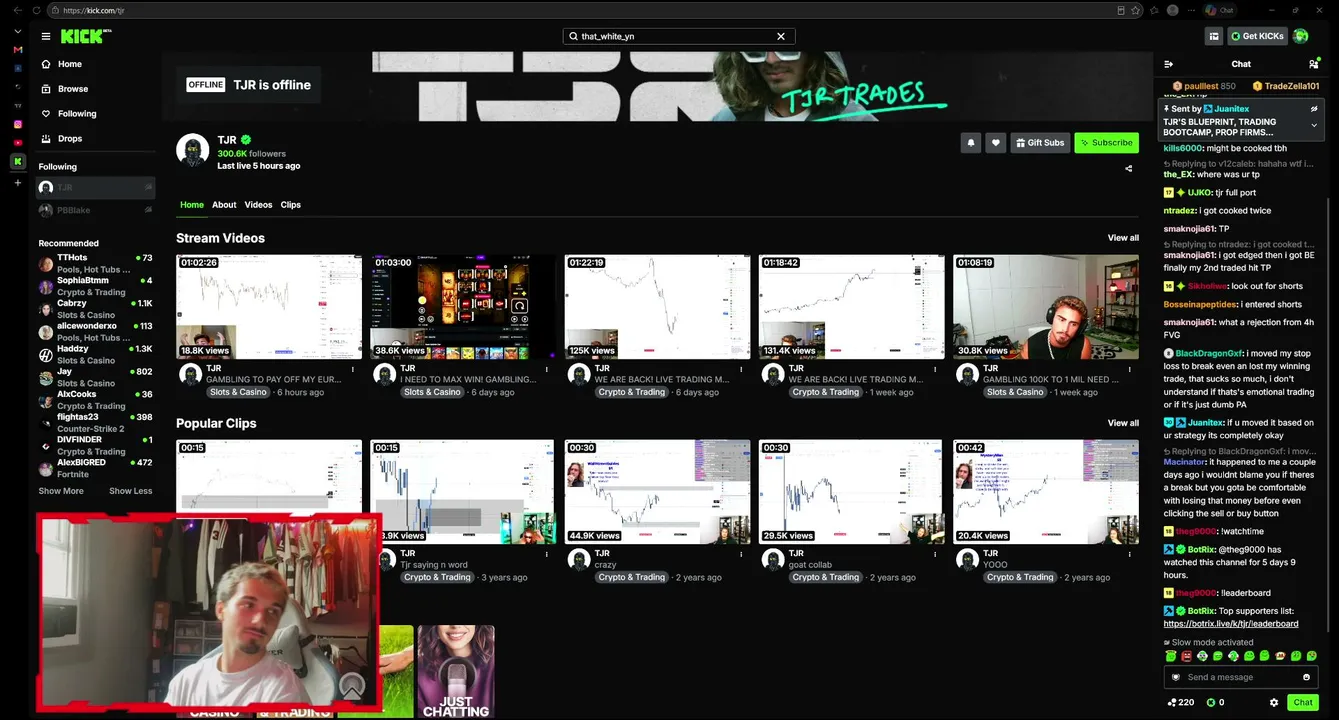The height and width of the screenshot is (720, 1339).
Task: Open the three-dot menu for the 'YOOO' clip
Action: coord(1129,554)
